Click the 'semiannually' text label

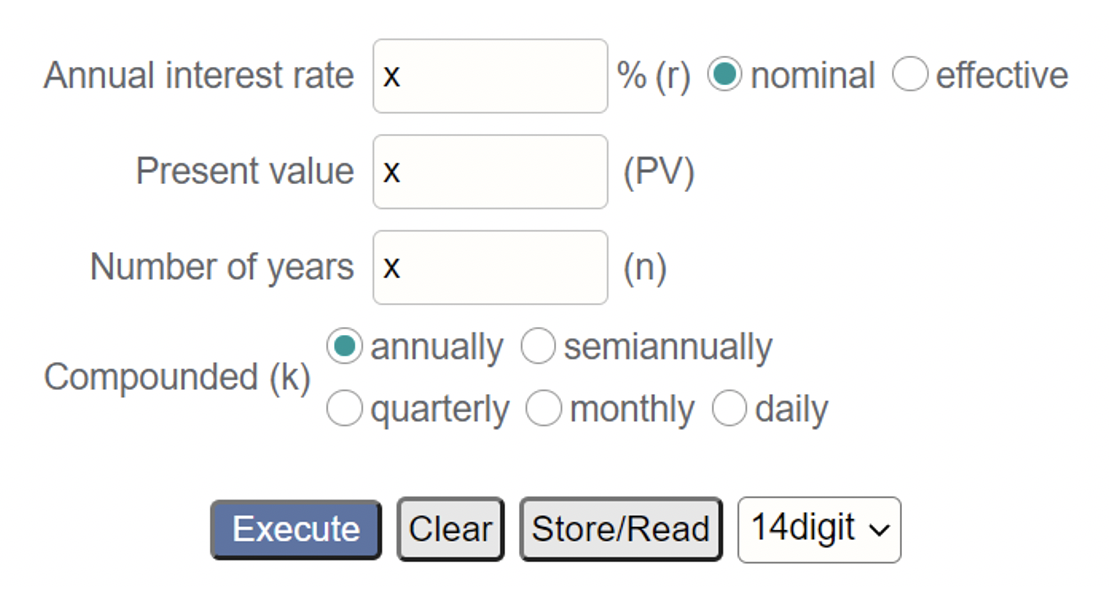pyautogui.click(x=668, y=348)
